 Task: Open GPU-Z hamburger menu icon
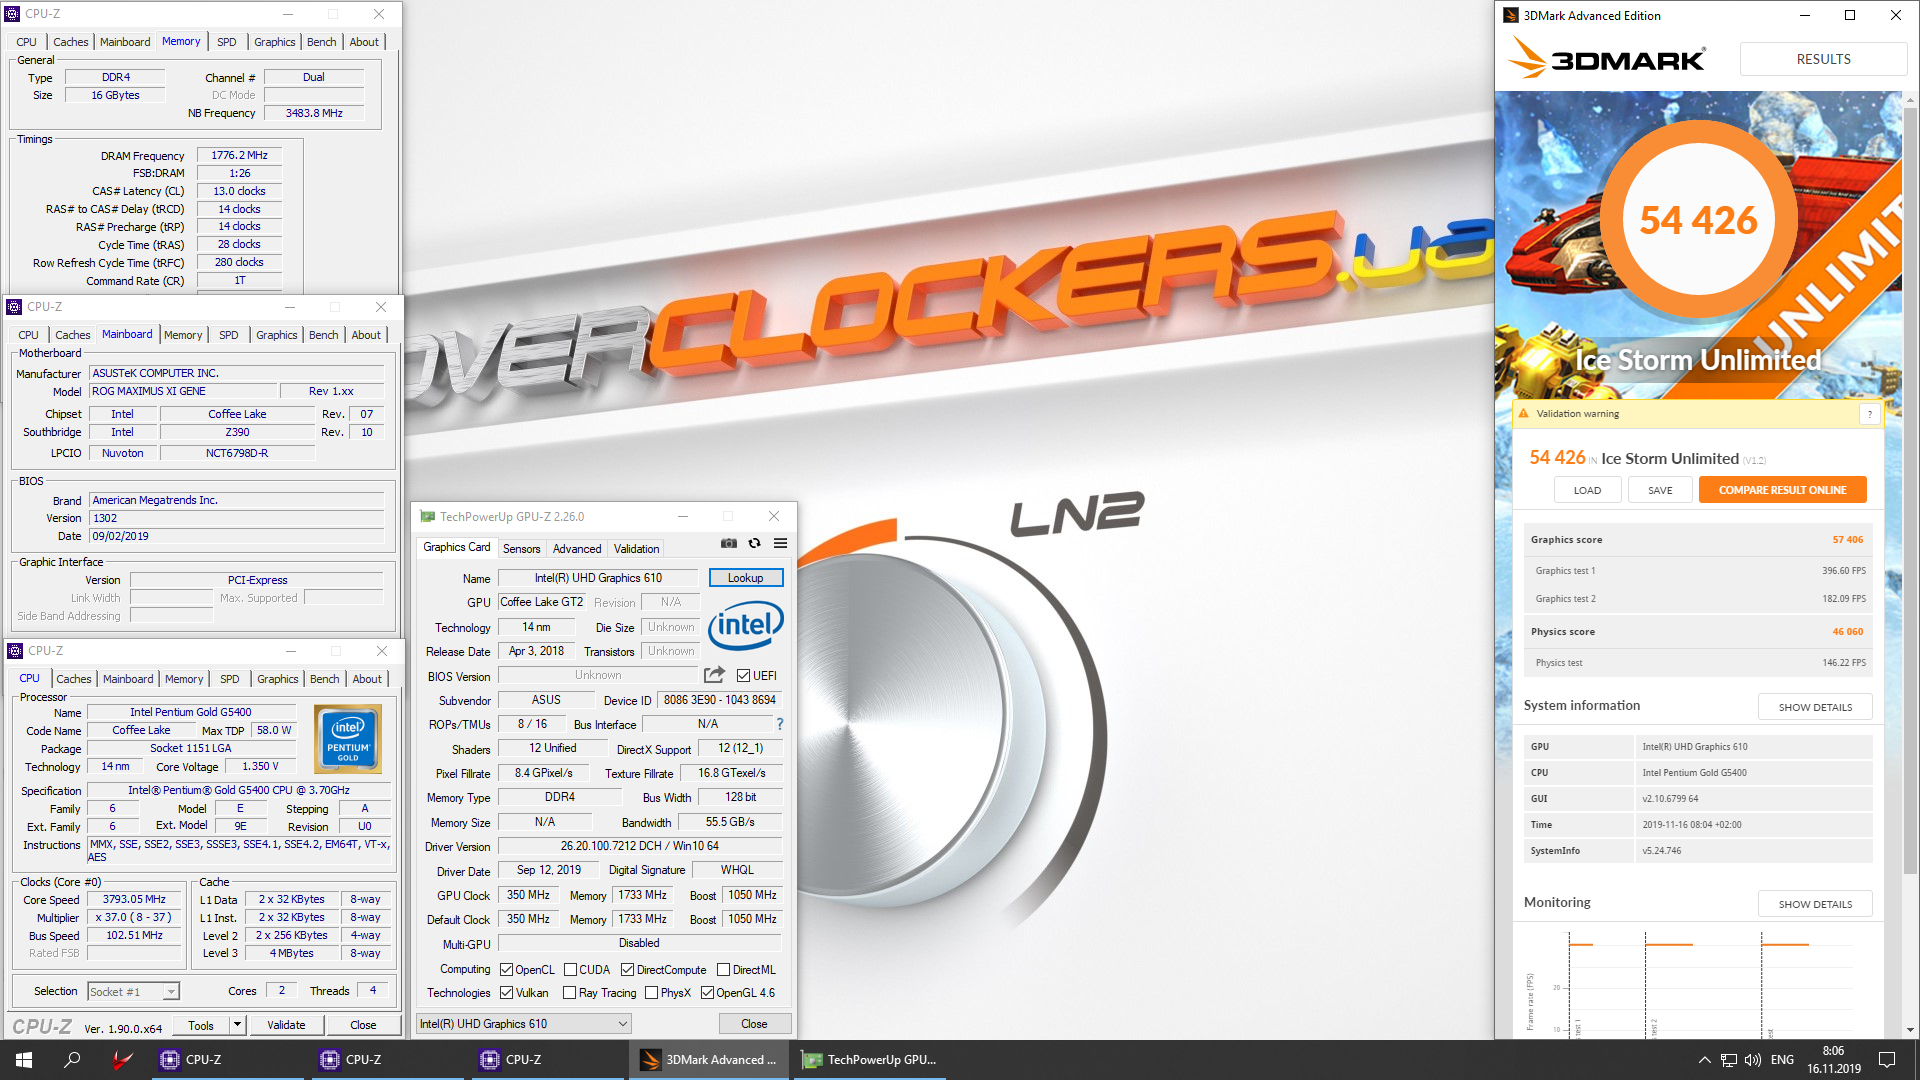(x=781, y=543)
